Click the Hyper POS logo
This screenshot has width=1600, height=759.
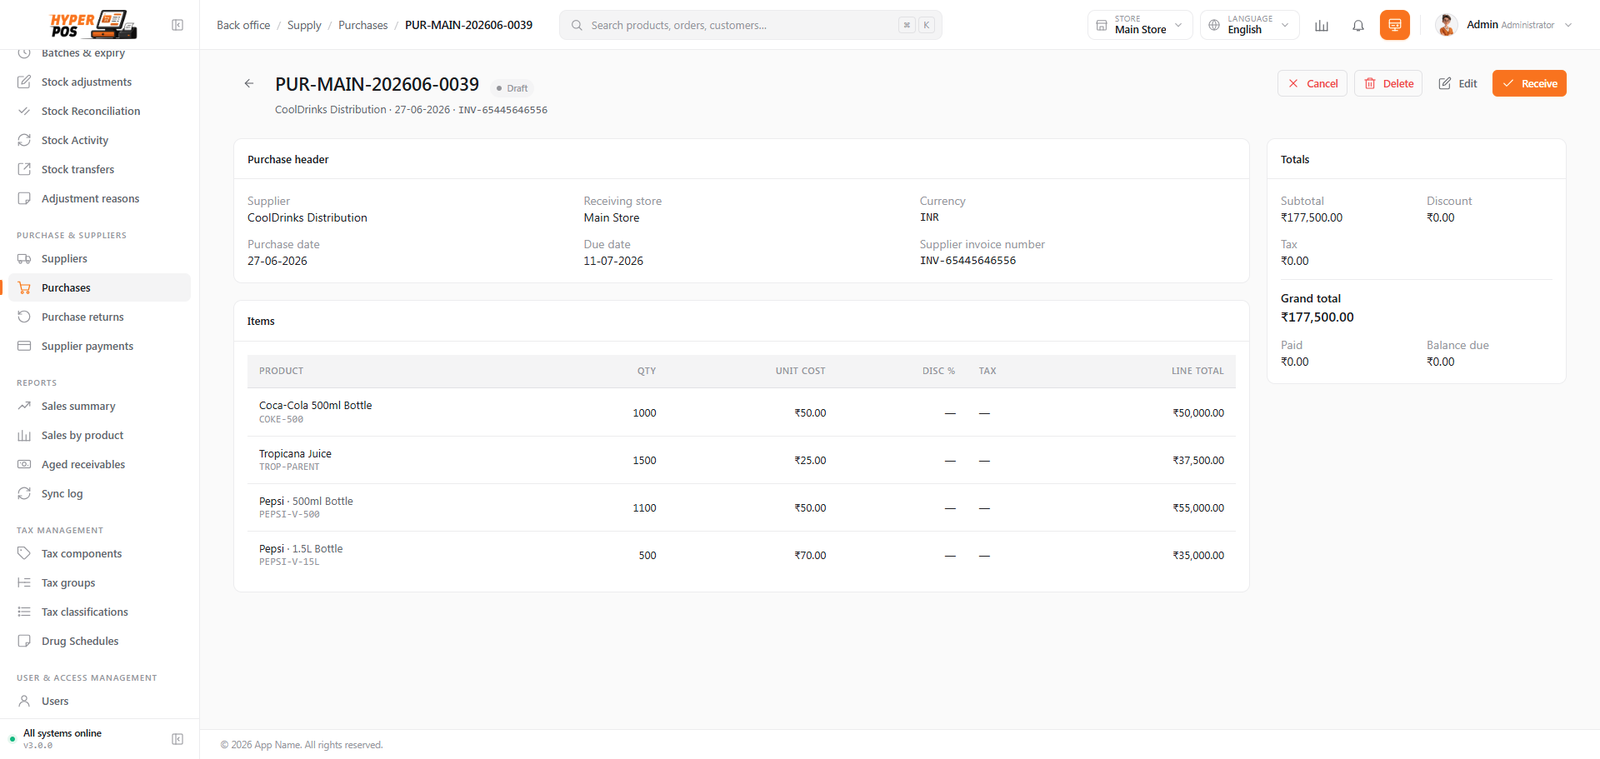[x=93, y=24]
